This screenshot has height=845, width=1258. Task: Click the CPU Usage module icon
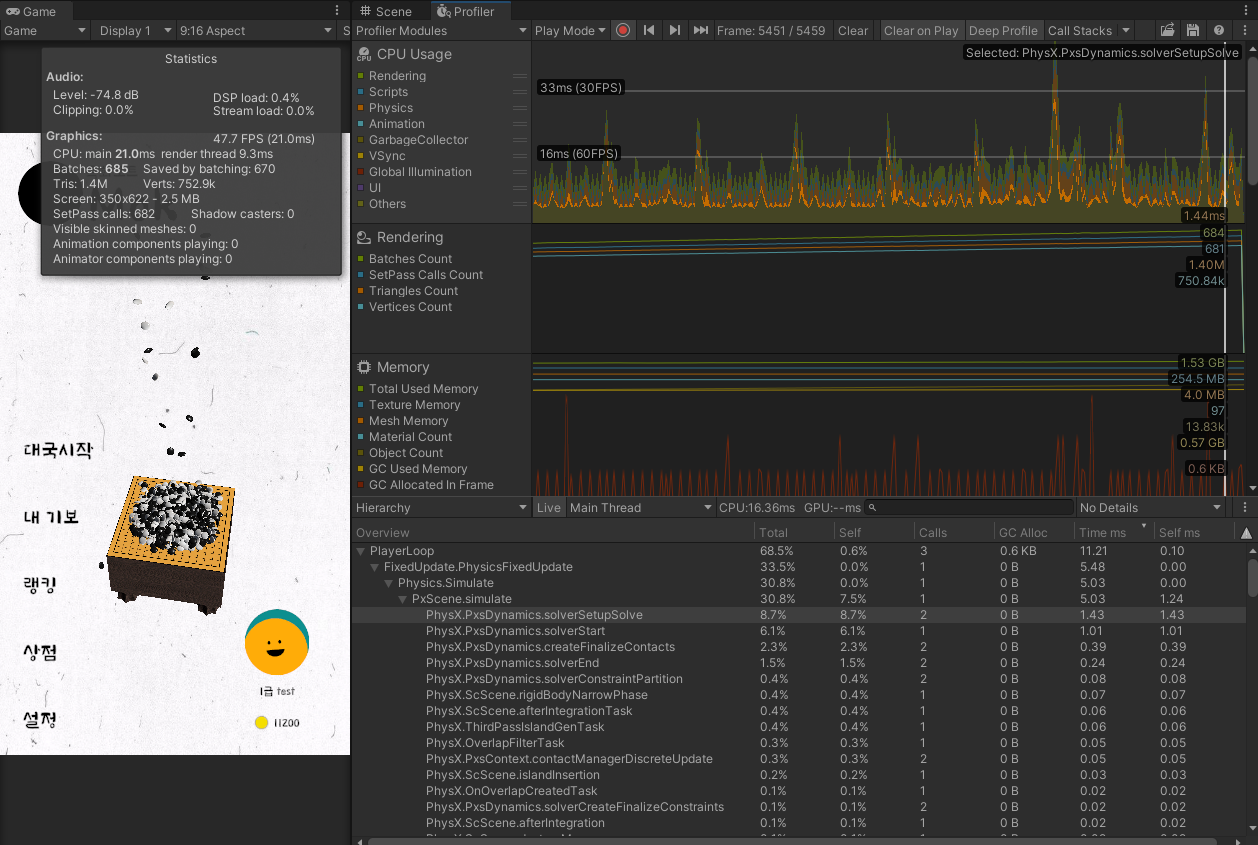click(365, 54)
